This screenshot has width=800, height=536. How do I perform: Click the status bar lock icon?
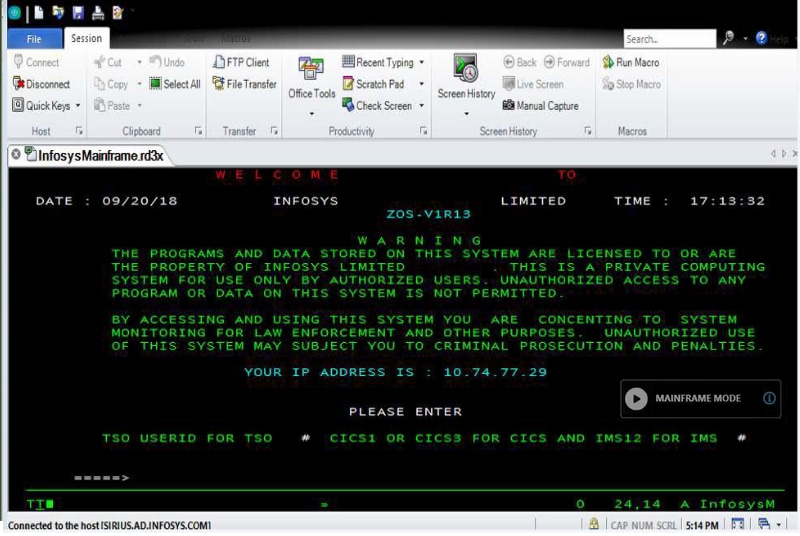(x=594, y=524)
